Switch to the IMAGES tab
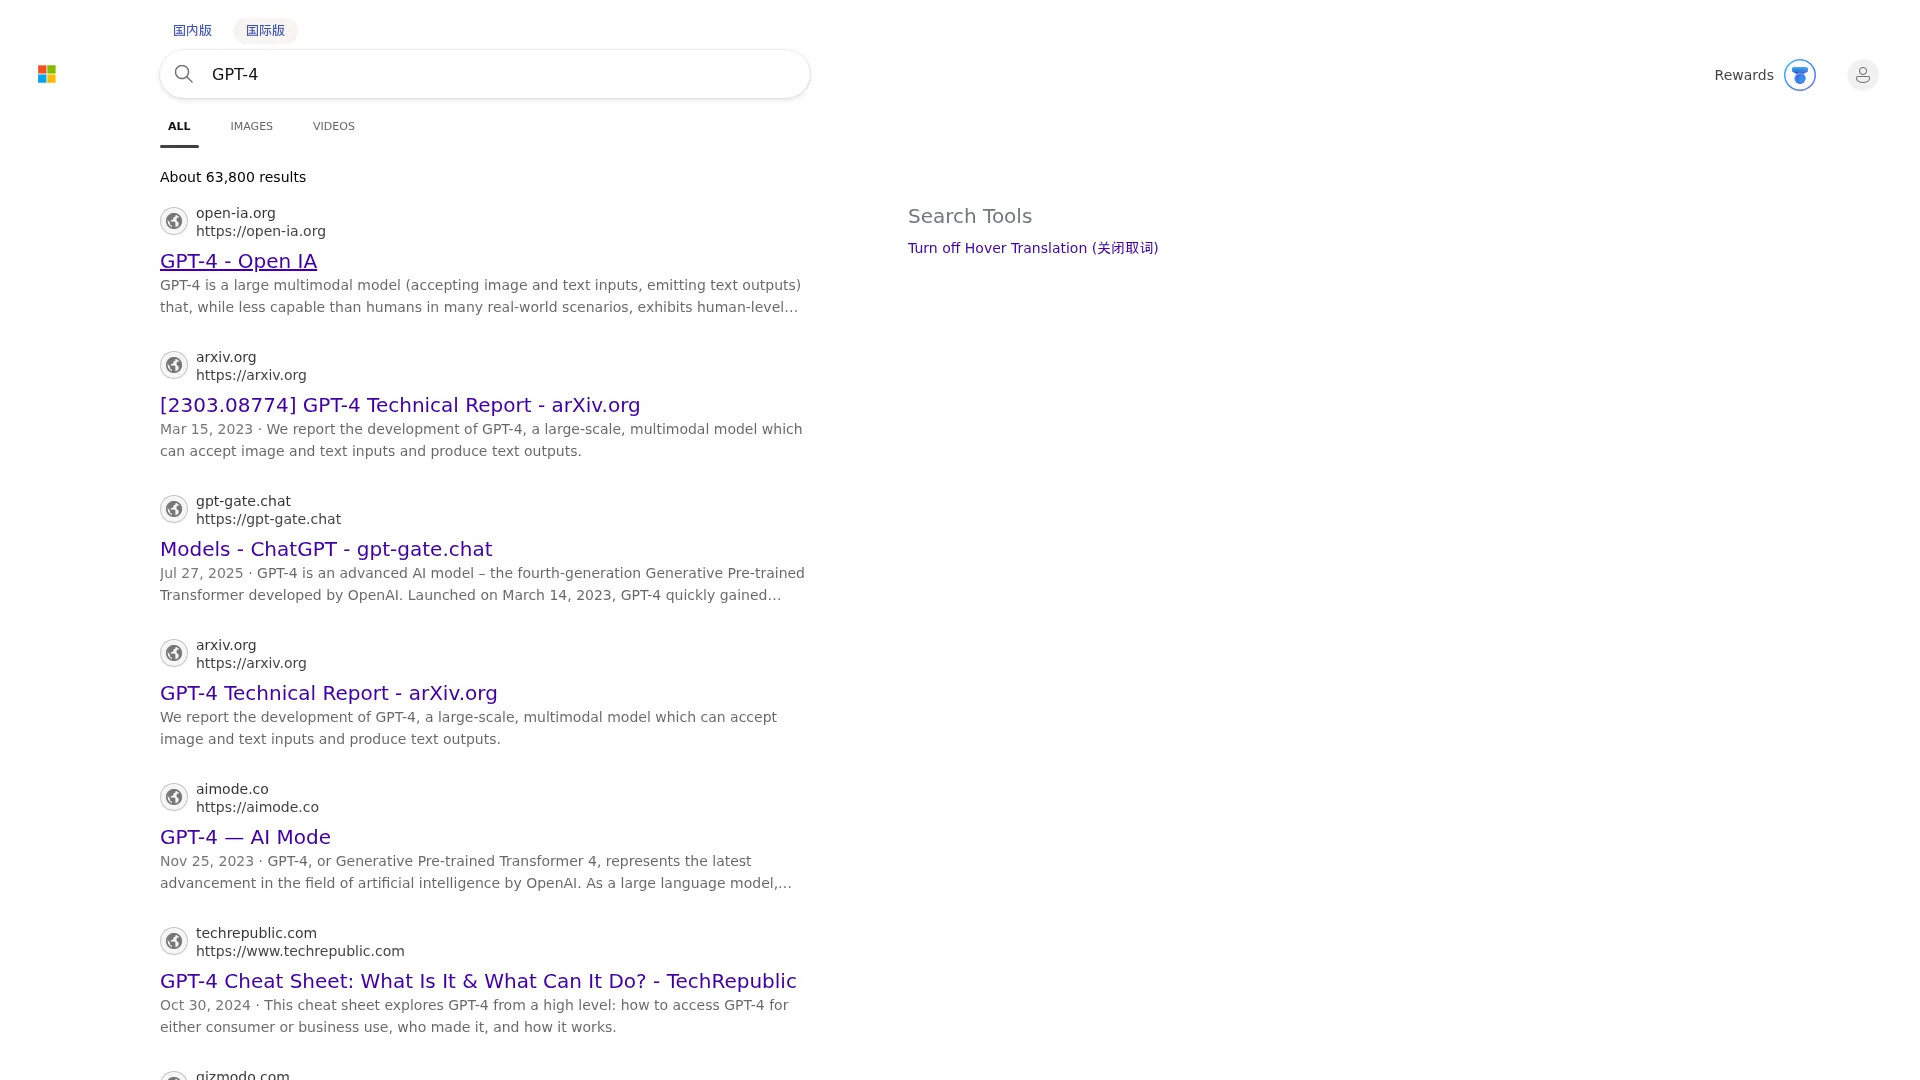The width and height of the screenshot is (1920, 1080). [x=251, y=126]
